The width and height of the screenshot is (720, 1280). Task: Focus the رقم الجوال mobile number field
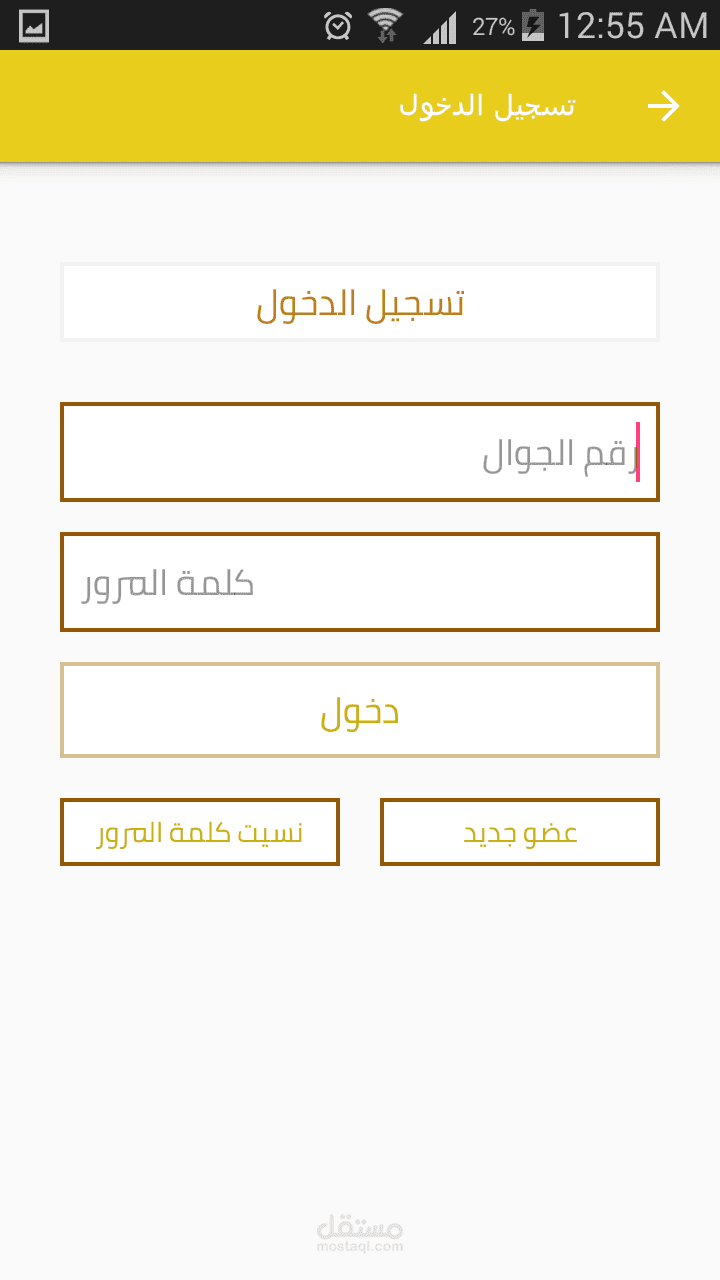pos(360,452)
